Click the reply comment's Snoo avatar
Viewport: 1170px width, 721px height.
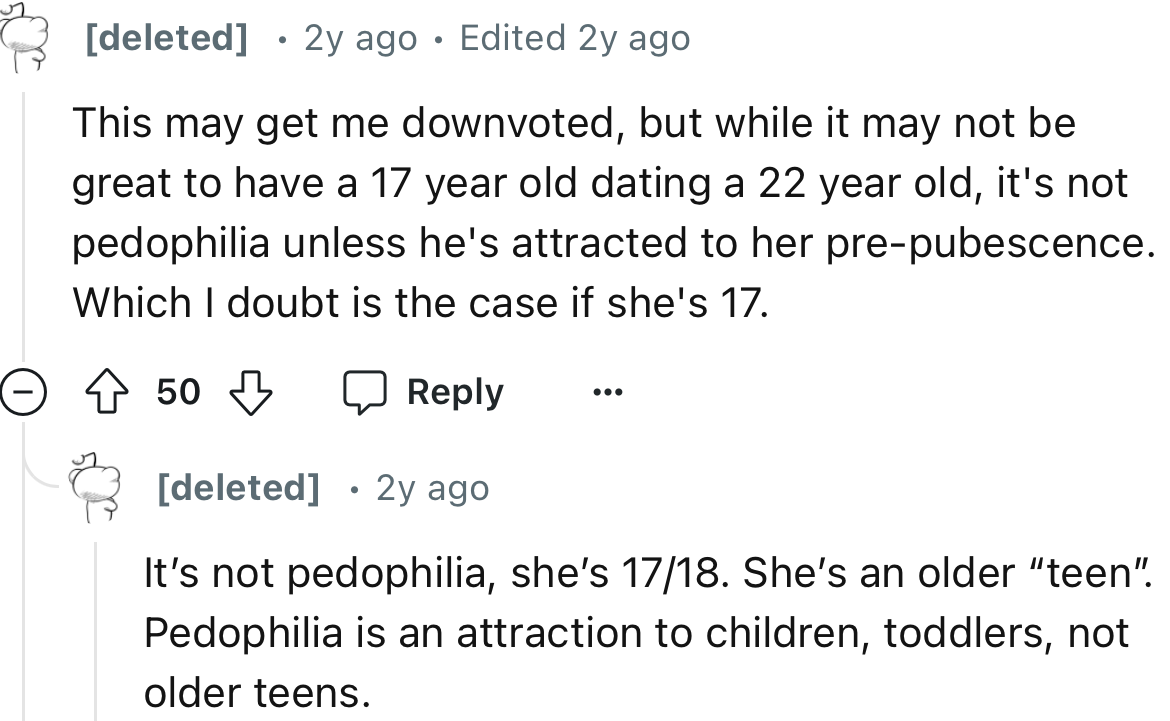pos(95,485)
